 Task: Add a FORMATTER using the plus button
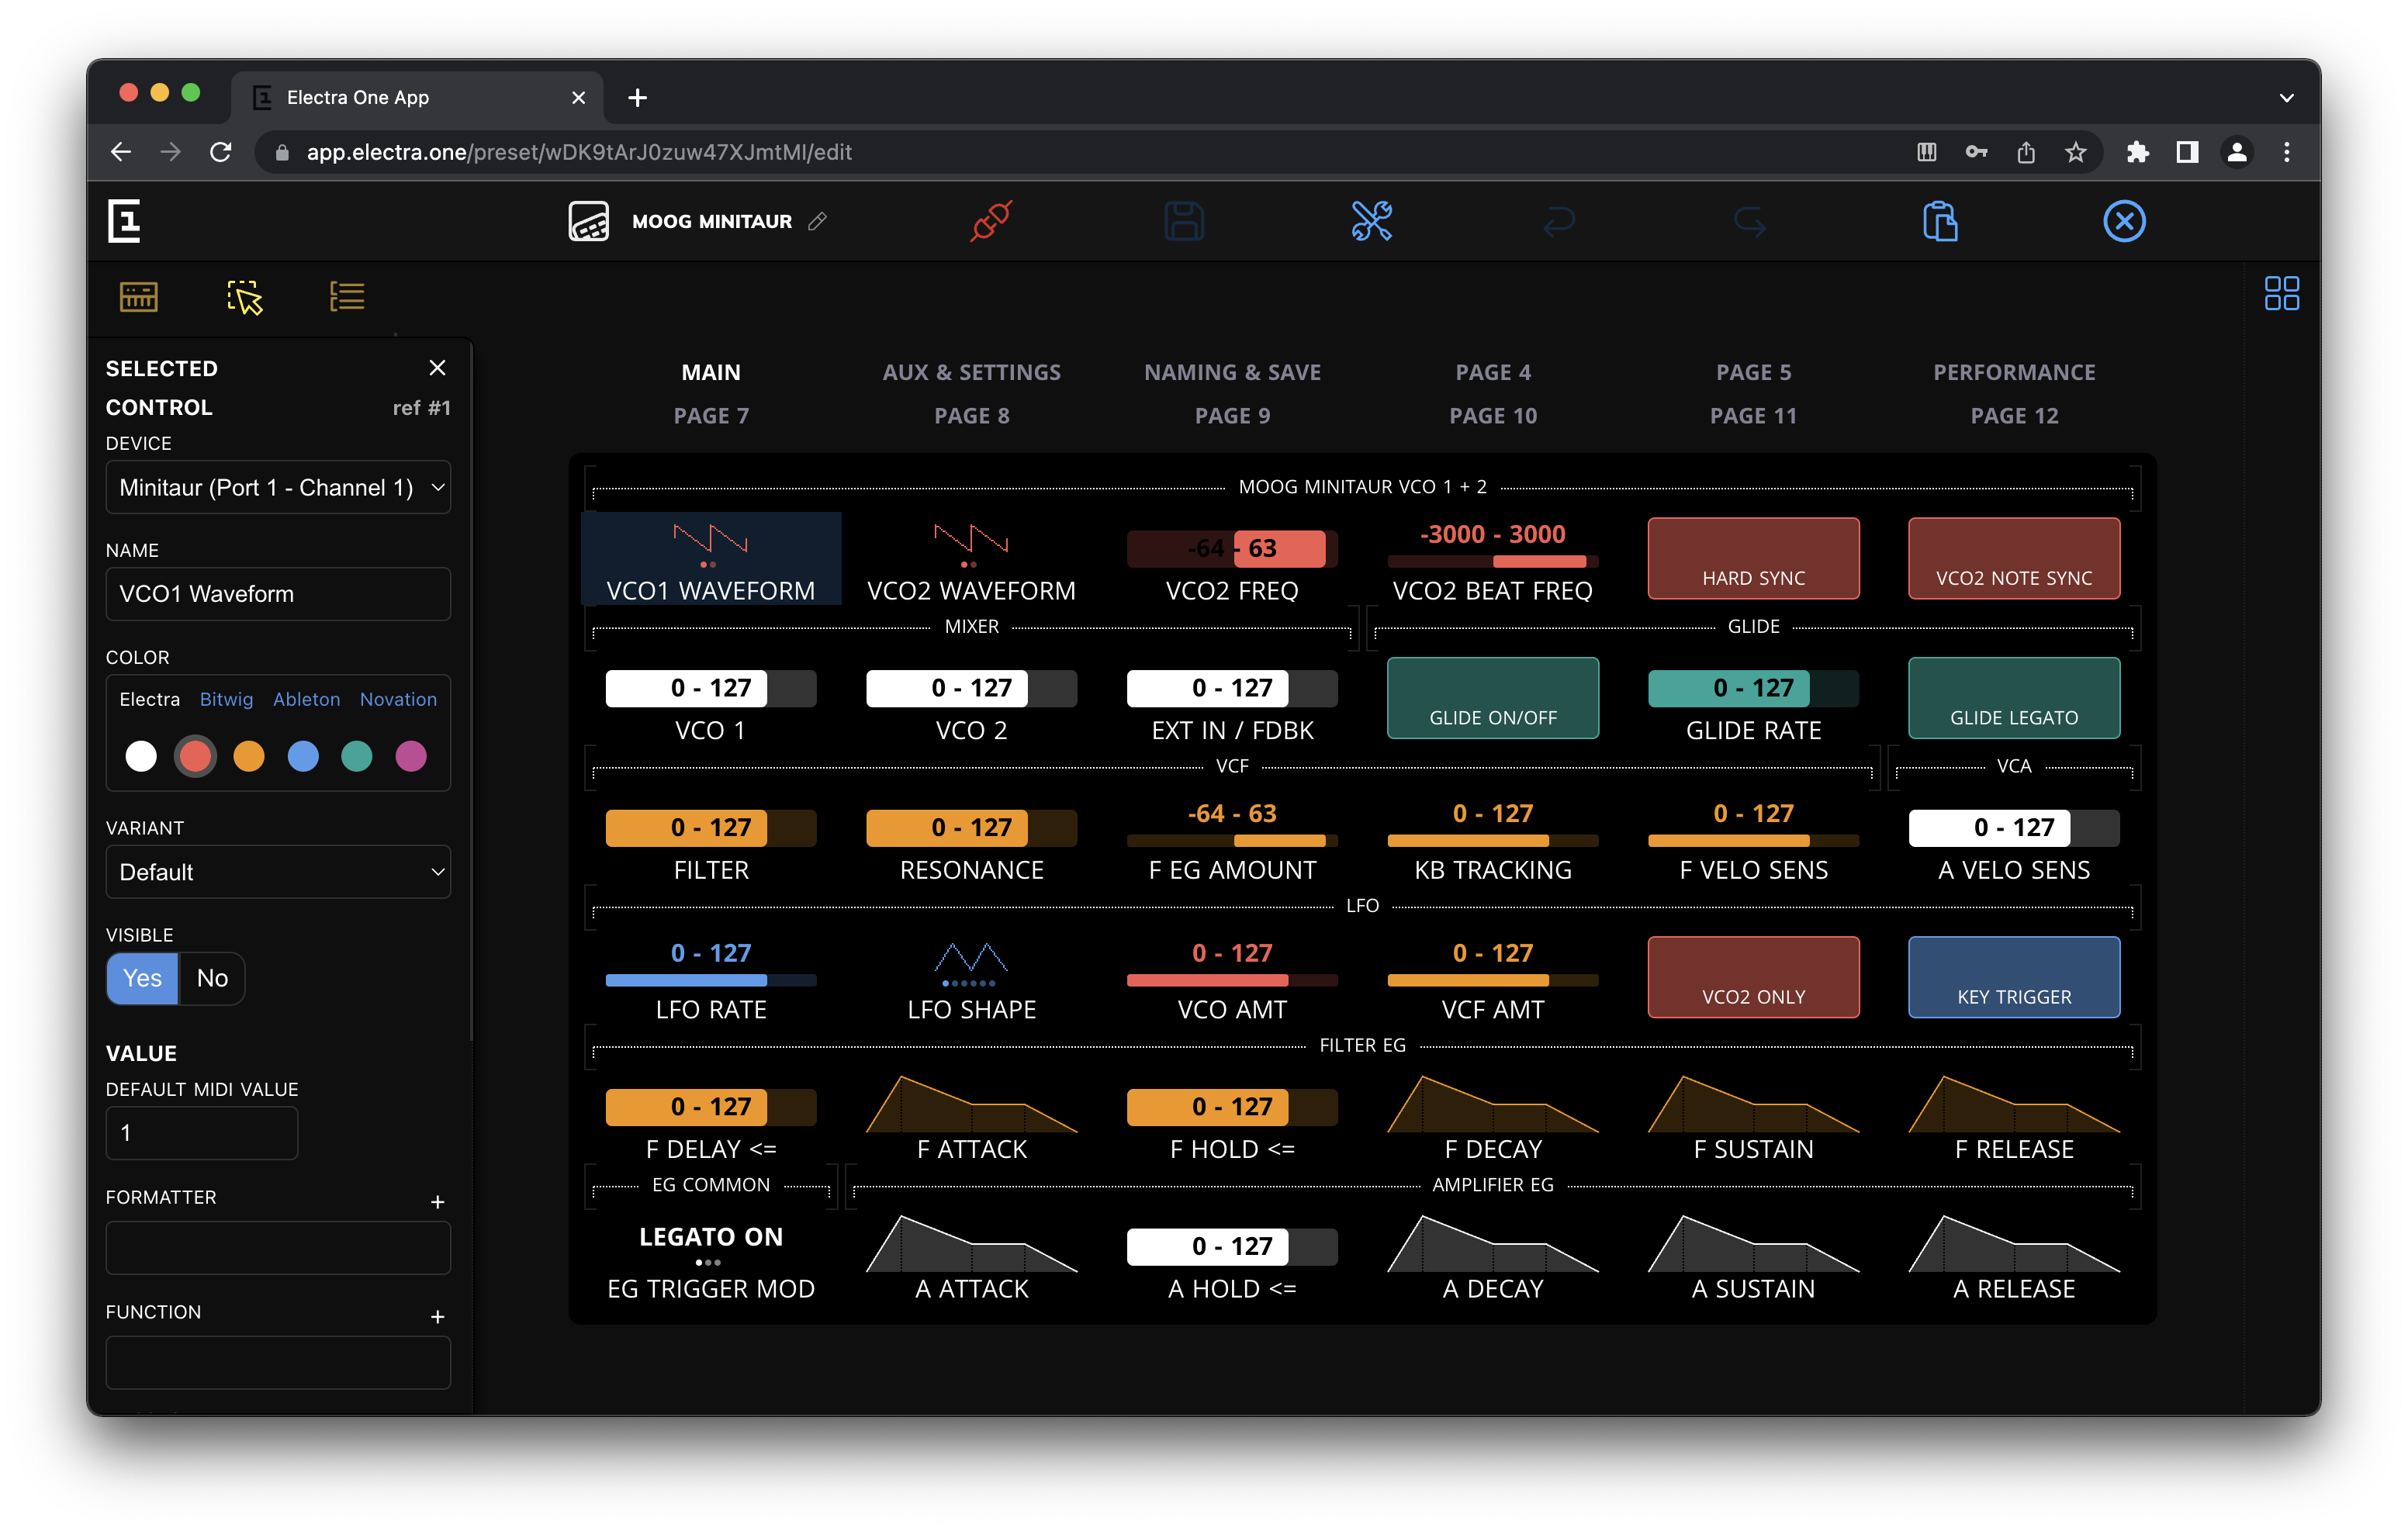[438, 1201]
